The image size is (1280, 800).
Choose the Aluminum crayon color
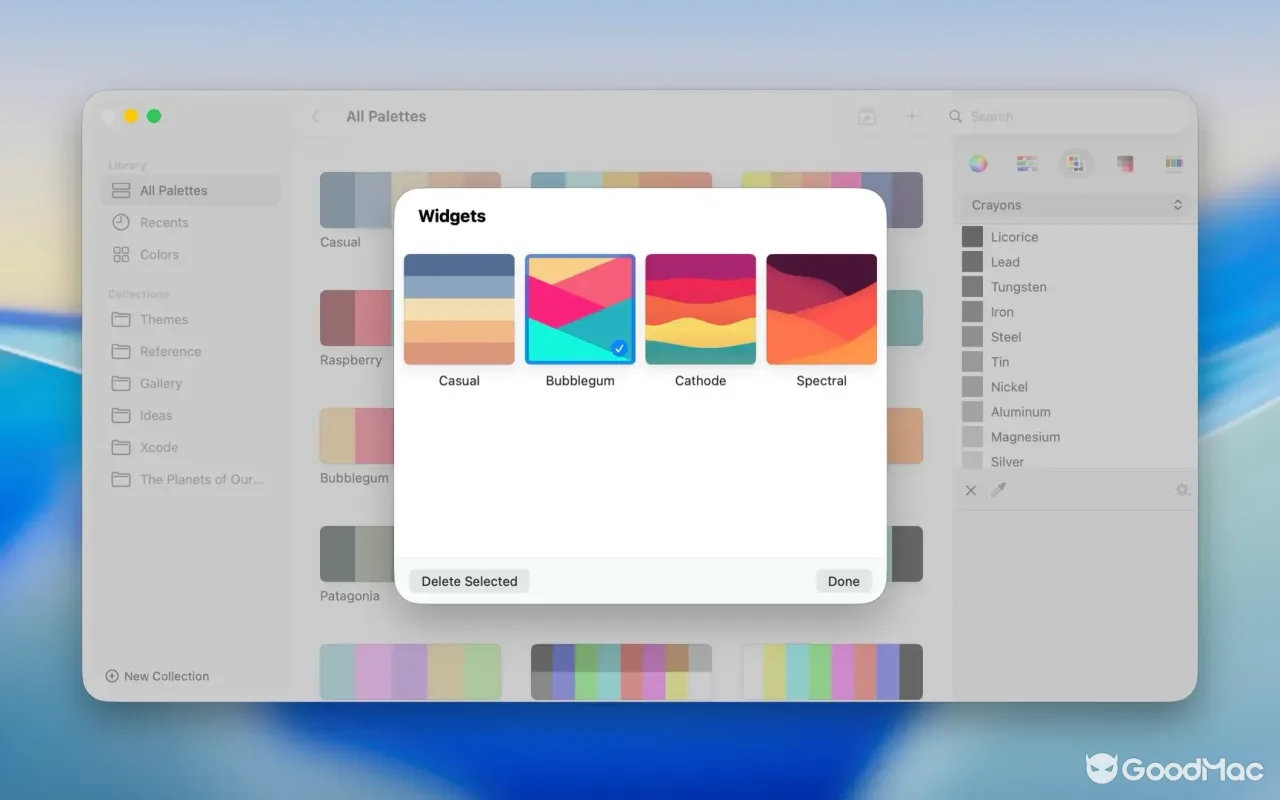coord(1076,412)
